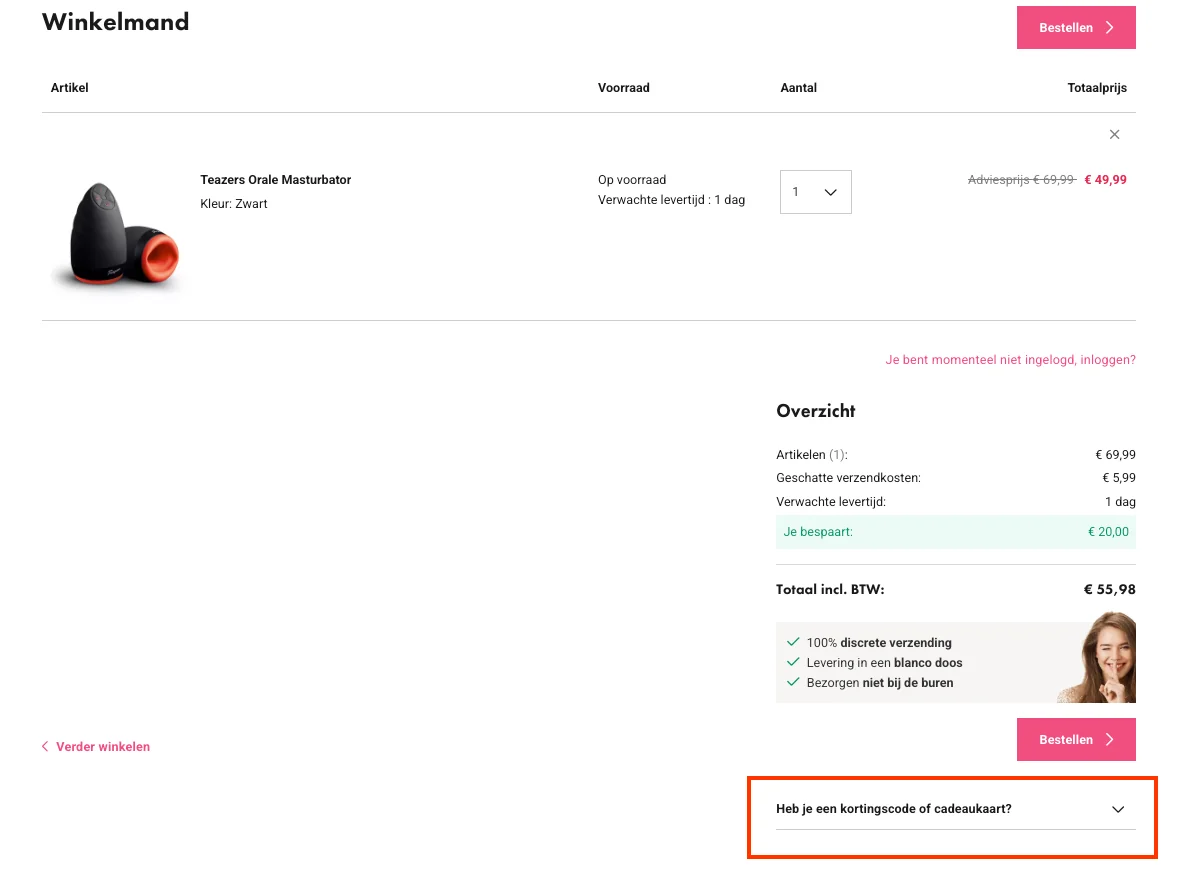Click the Teazers Orale Masturbator product title
This screenshot has width=1191, height=873.
pos(275,179)
